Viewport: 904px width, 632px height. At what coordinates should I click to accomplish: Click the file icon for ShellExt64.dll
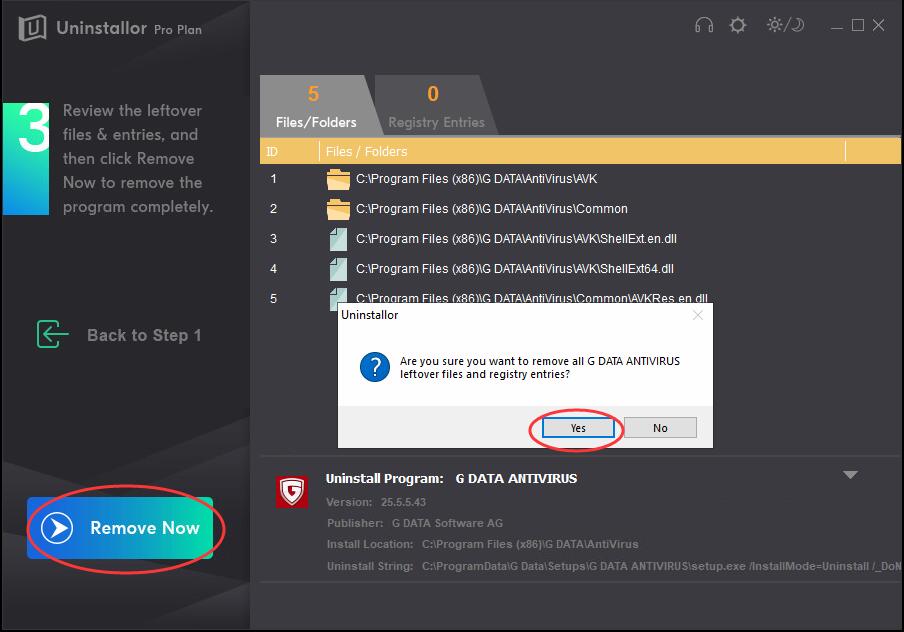coord(338,269)
